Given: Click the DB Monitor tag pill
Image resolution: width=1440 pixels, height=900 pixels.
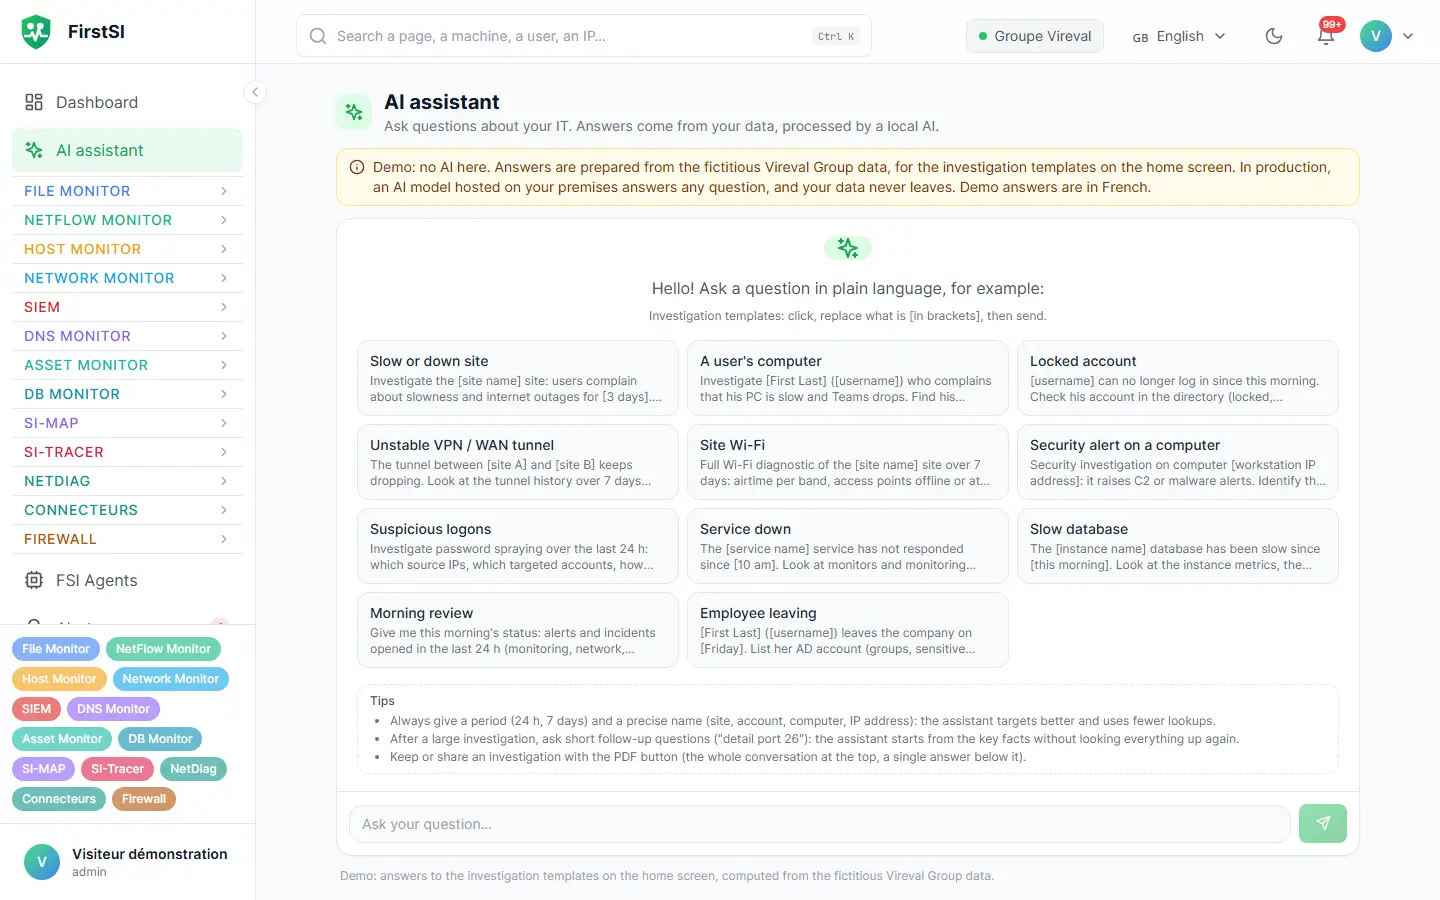Looking at the screenshot, I should 160,739.
